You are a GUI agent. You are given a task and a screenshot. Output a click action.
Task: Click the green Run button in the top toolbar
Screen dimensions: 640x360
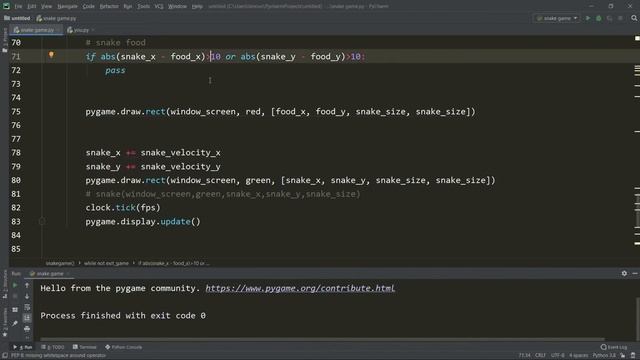(x=588, y=18)
